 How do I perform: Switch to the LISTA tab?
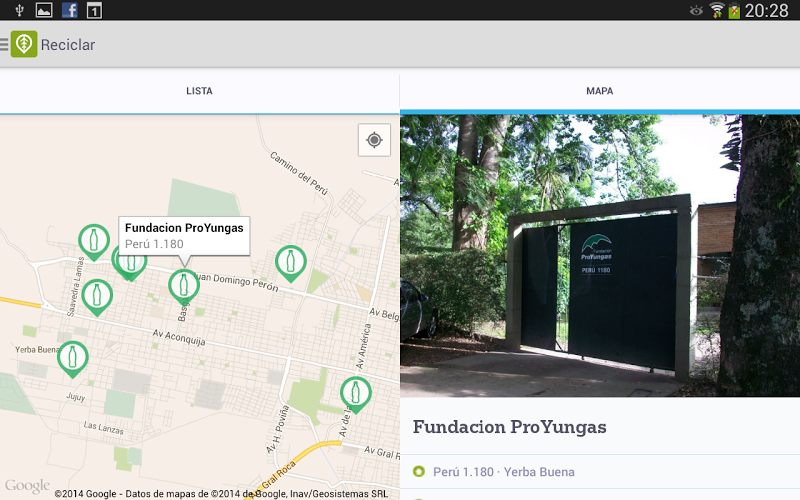pyautogui.click(x=199, y=91)
